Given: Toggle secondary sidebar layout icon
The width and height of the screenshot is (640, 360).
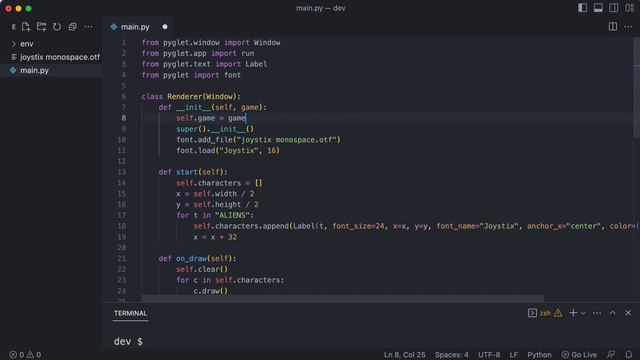Looking at the screenshot, I should click(x=613, y=8).
